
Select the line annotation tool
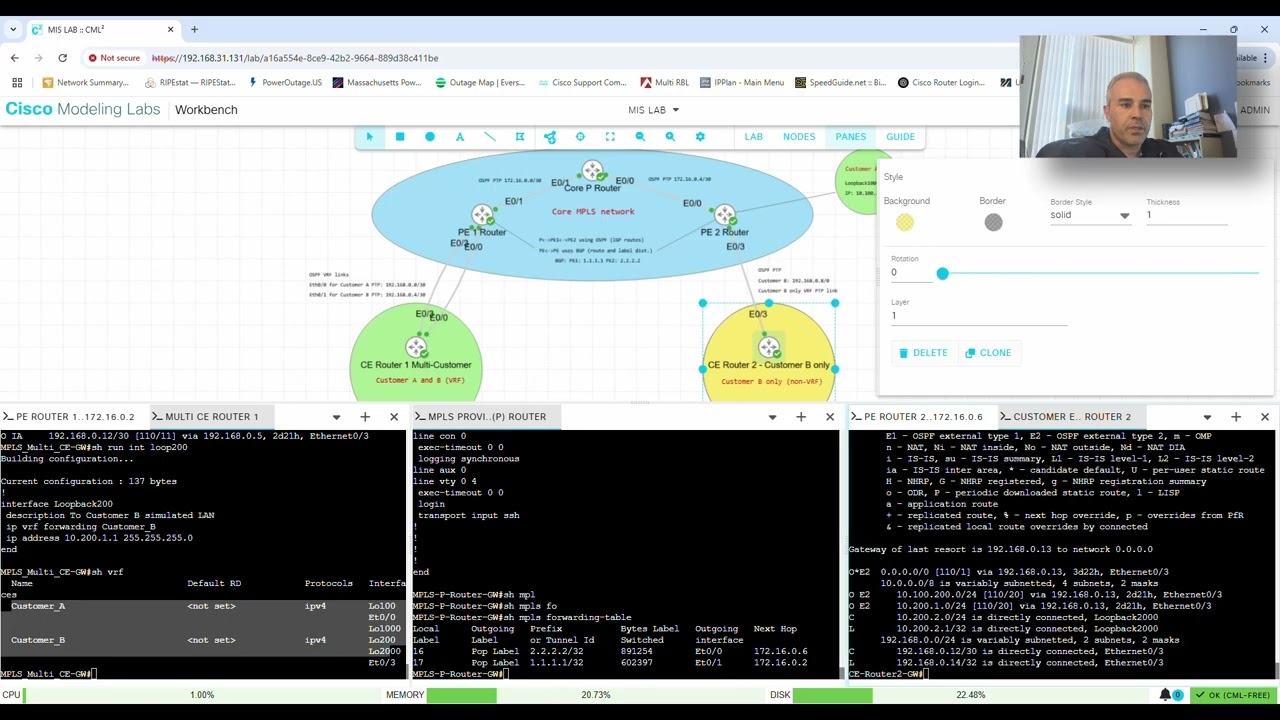[490, 137]
